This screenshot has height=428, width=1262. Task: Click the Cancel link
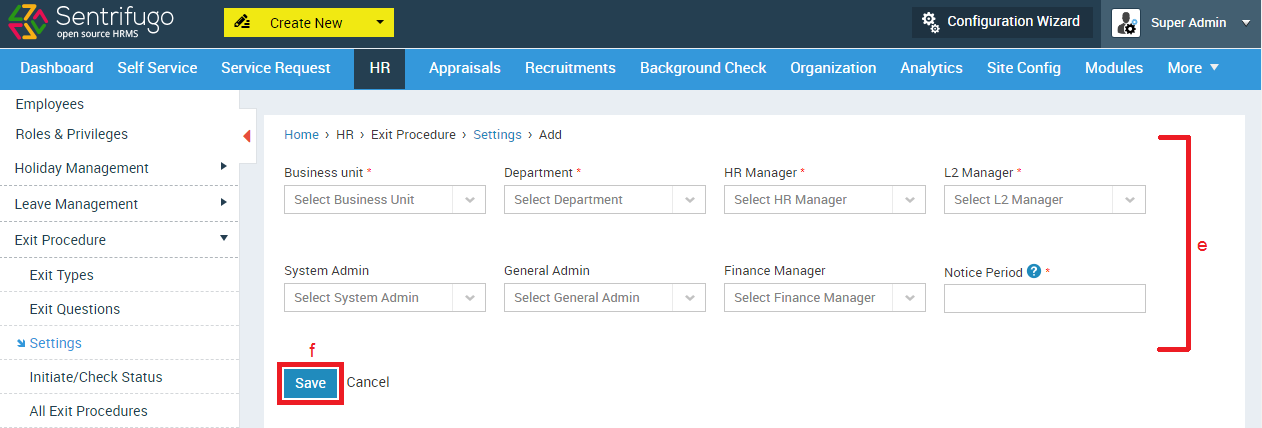[x=368, y=382]
